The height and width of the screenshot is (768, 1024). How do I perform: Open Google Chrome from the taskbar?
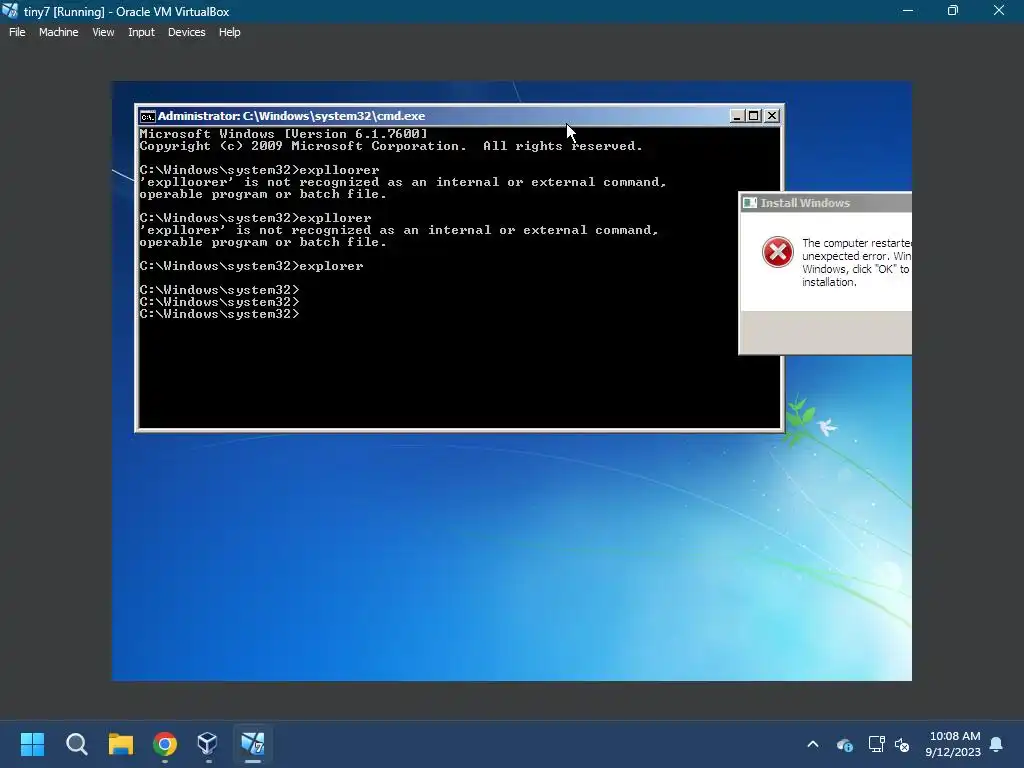click(165, 744)
